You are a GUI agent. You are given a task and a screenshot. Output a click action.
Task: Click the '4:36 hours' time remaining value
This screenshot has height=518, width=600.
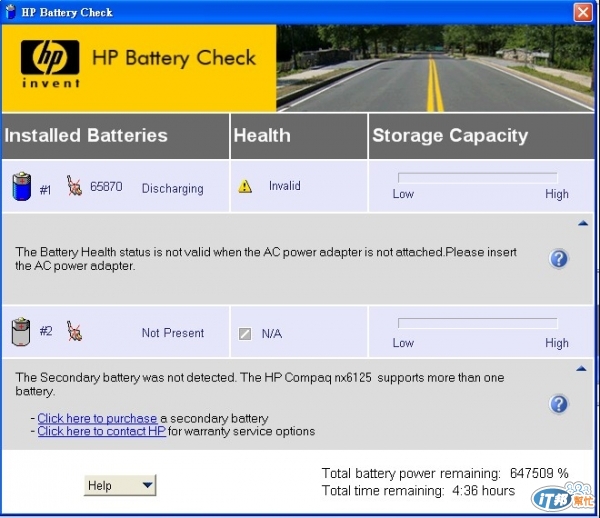click(x=484, y=490)
